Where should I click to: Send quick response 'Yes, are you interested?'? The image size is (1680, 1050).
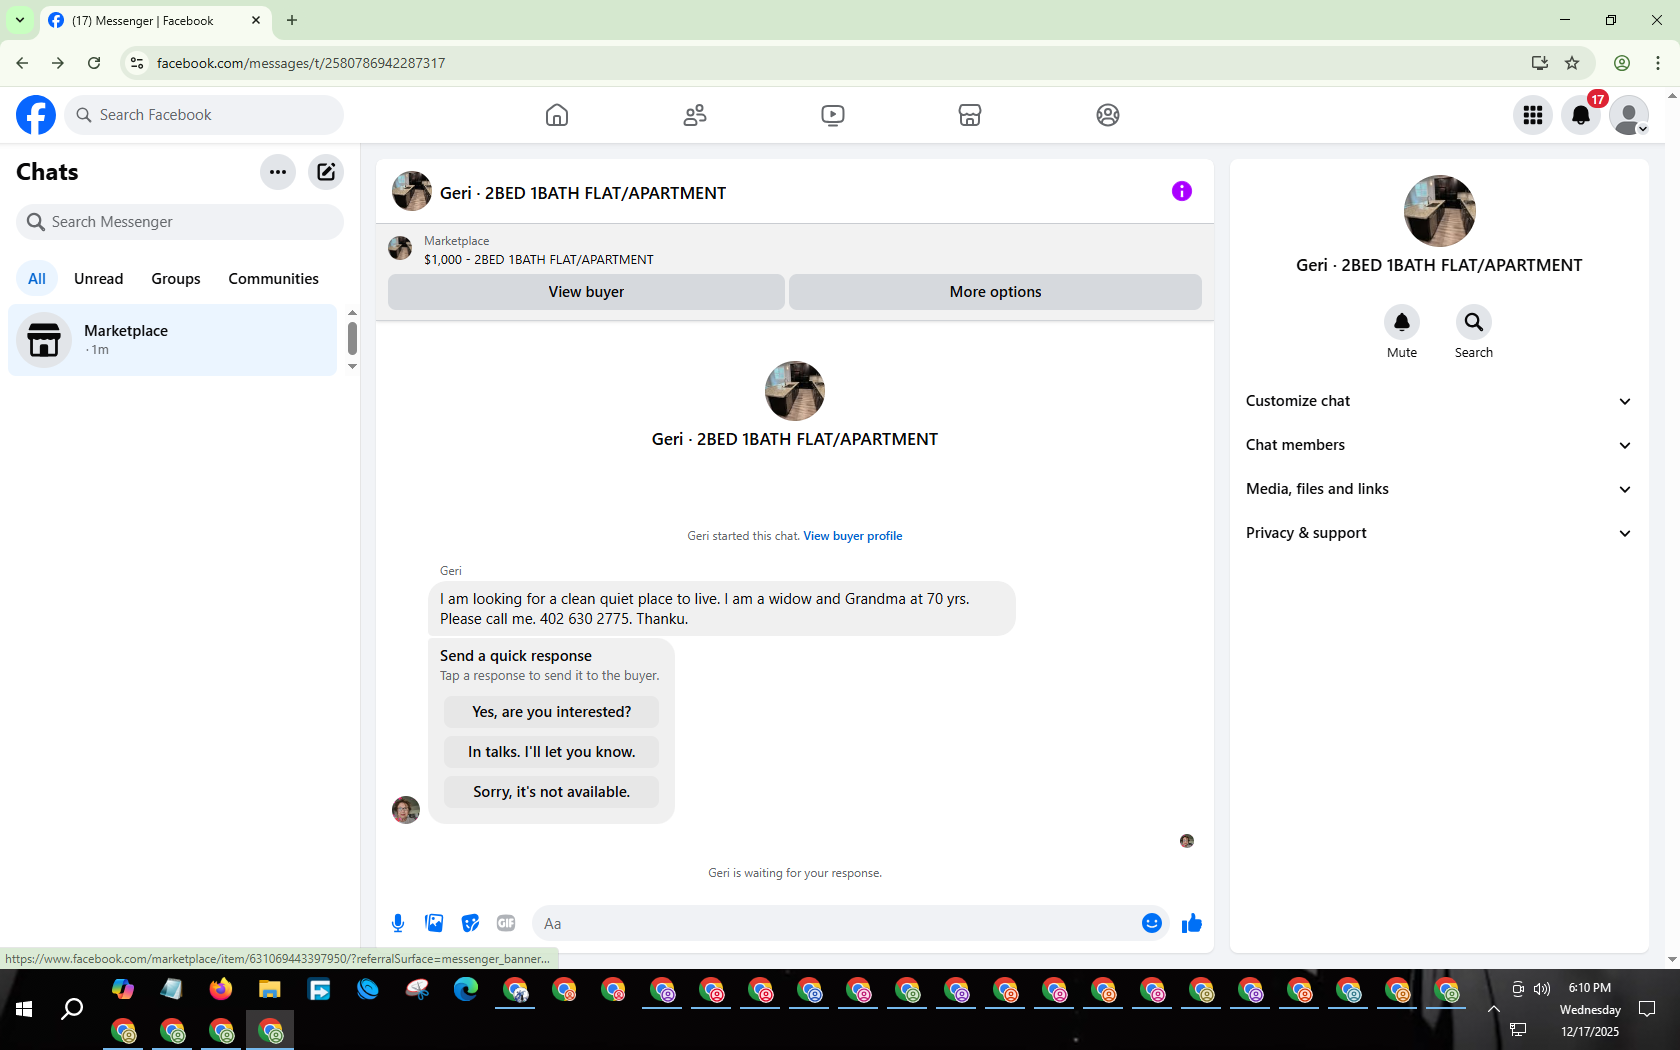pos(552,712)
